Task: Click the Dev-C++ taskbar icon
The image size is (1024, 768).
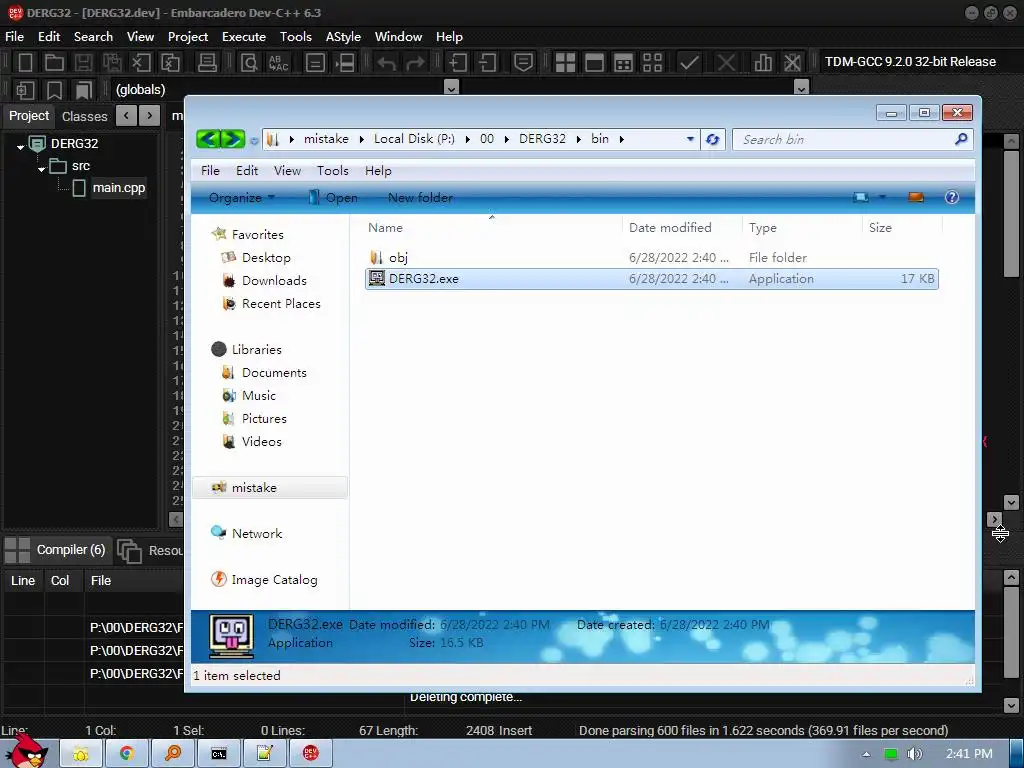Action: click(x=311, y=754)
